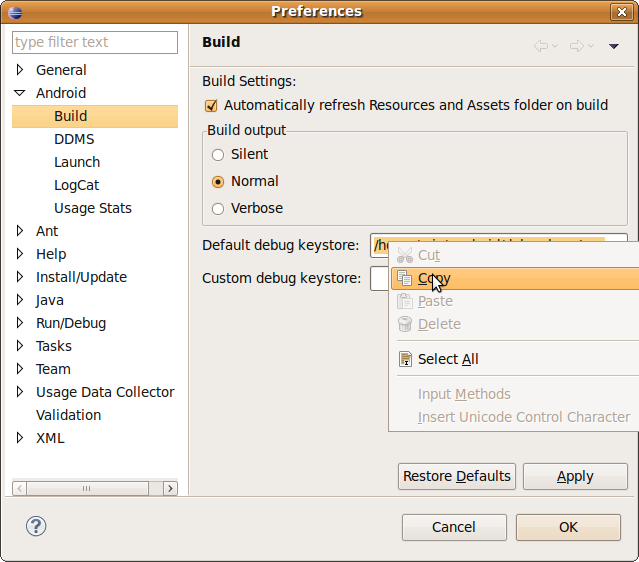
Task: Click the Select All menu icon
Action: point(405,359)
